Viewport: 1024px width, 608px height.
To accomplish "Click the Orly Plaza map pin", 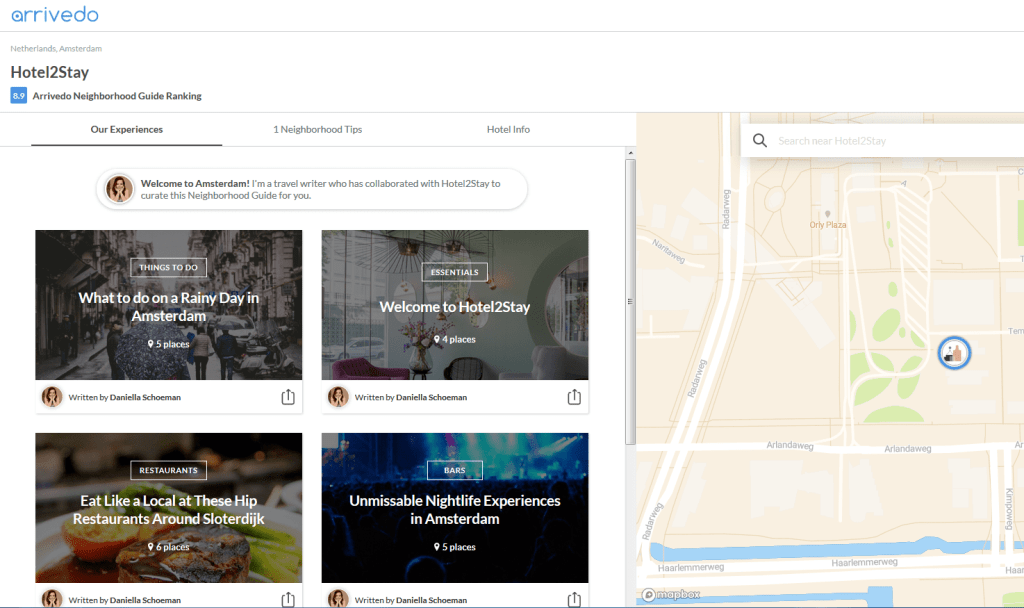I will 827,214.
